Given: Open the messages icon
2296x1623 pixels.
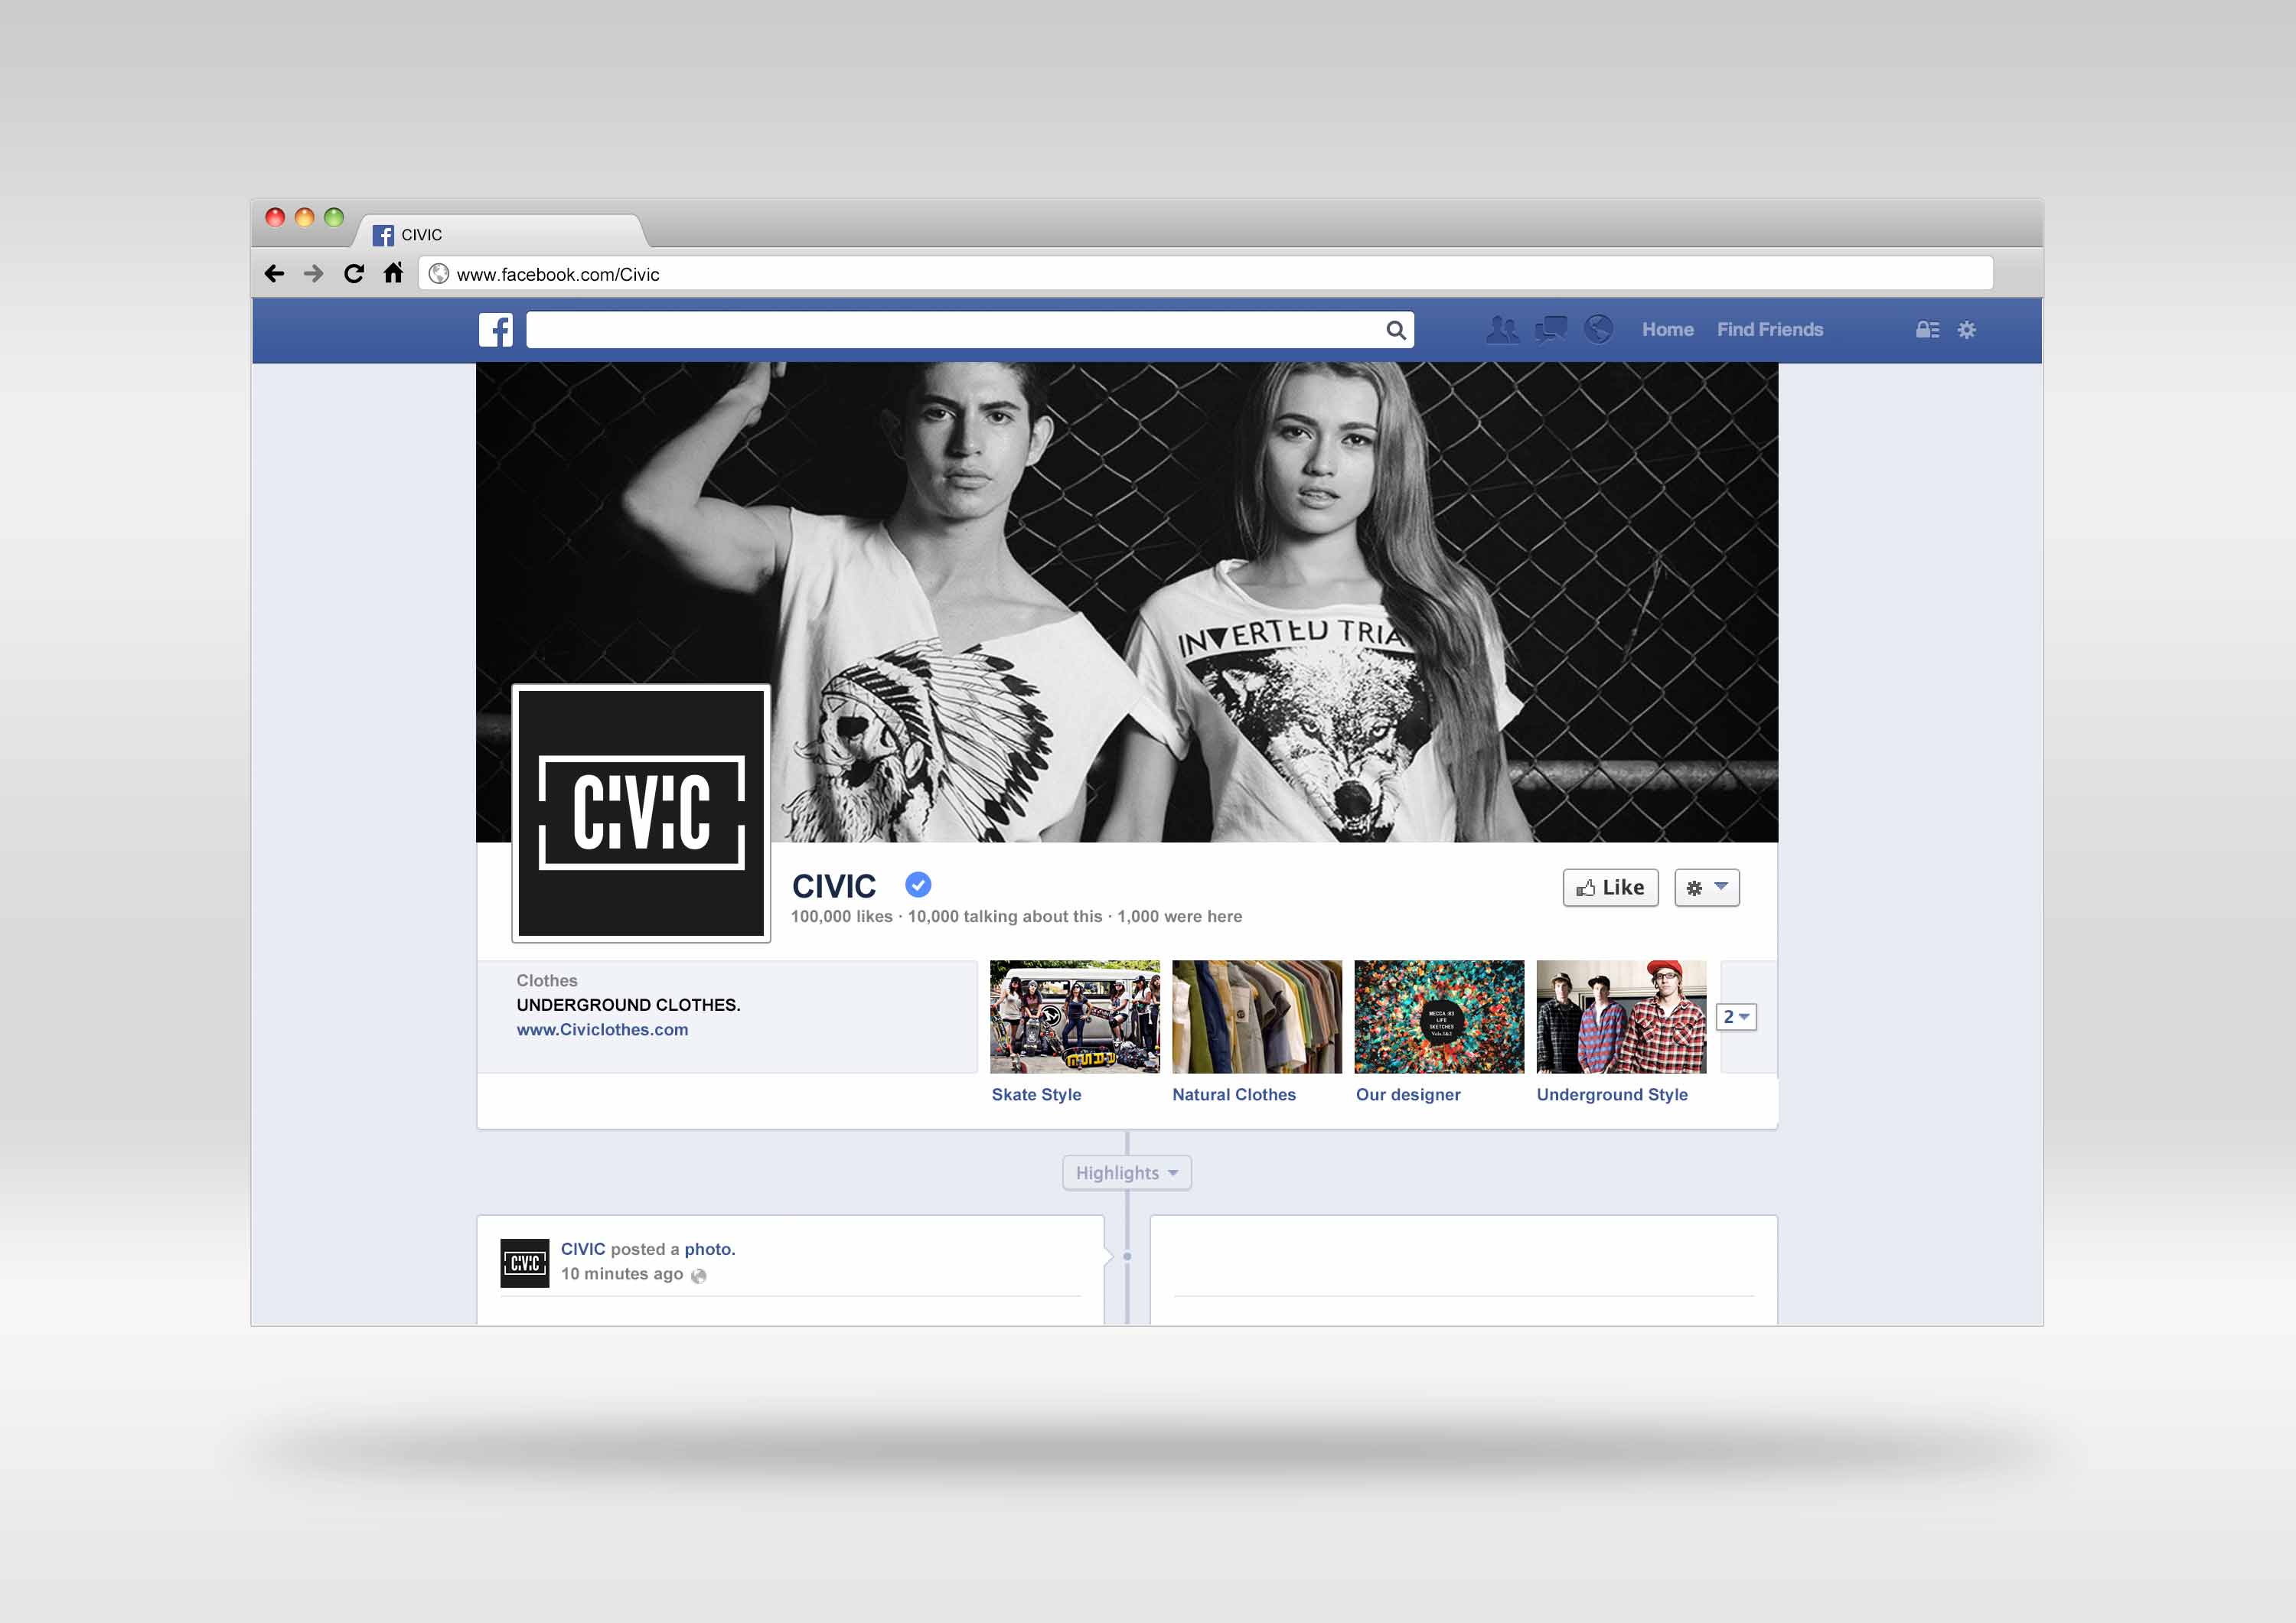Looking at the screenshot, I should [x=1551, y=329].
